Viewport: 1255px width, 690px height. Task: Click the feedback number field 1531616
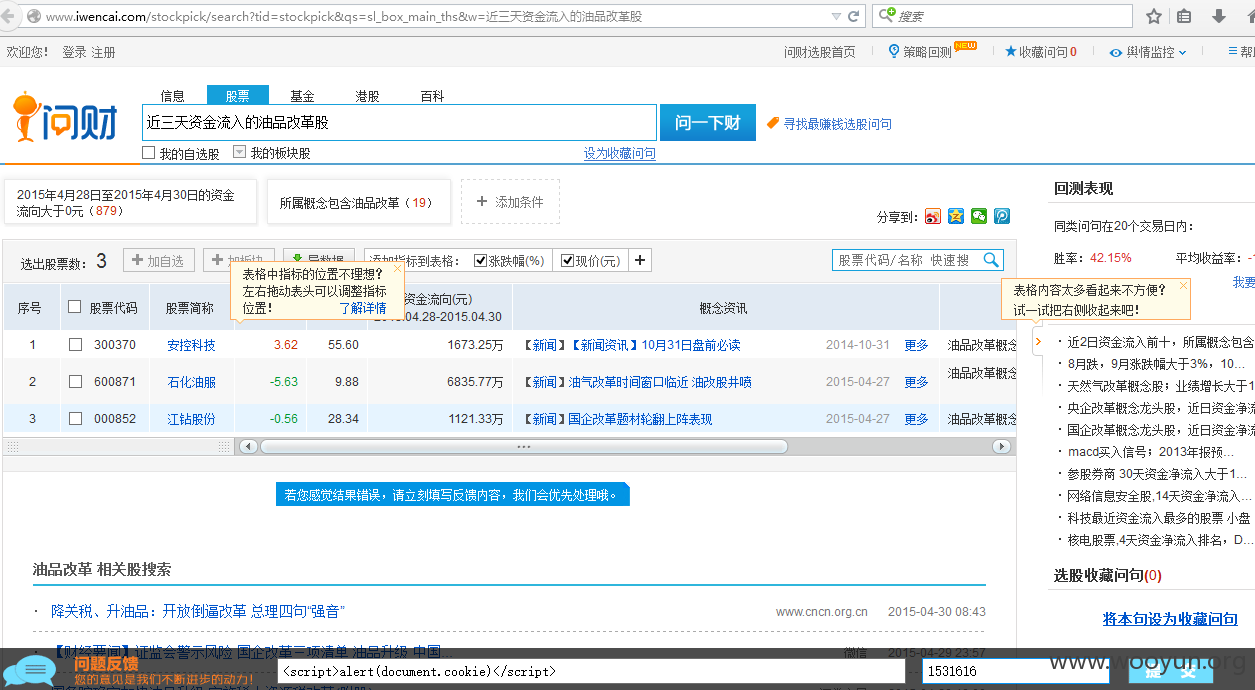1015,671
